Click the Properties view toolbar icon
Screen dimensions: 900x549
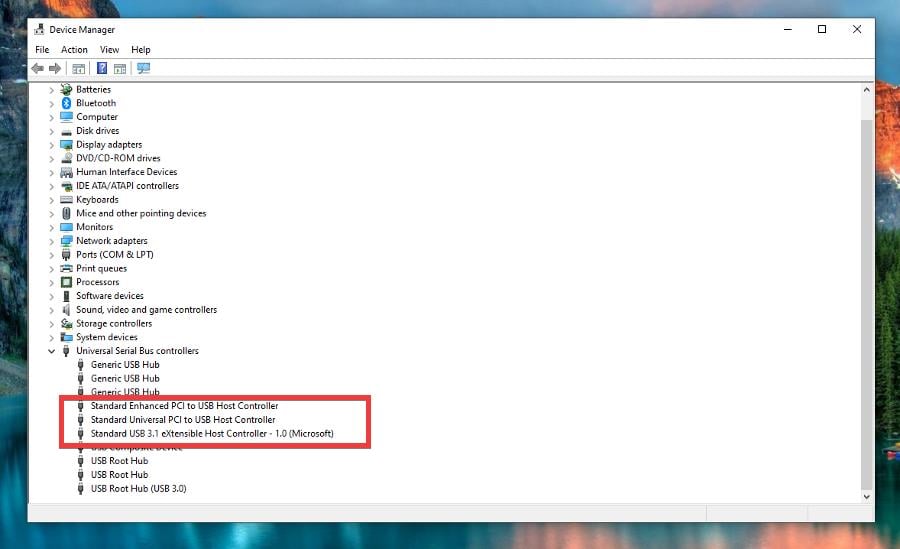(119, 68)
